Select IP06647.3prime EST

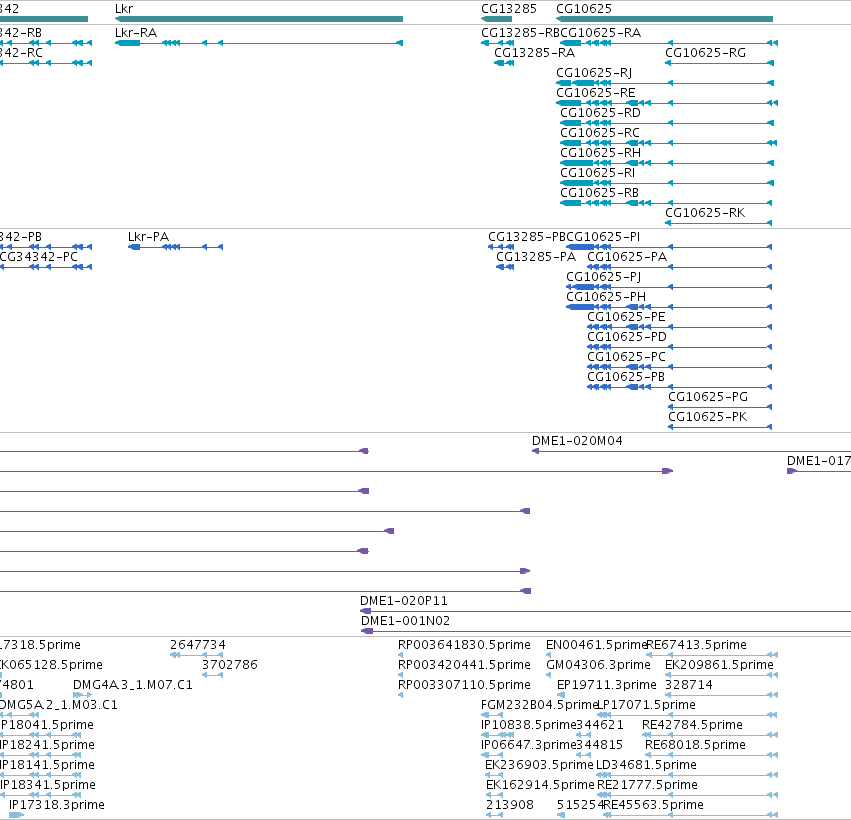pos(492,755)
